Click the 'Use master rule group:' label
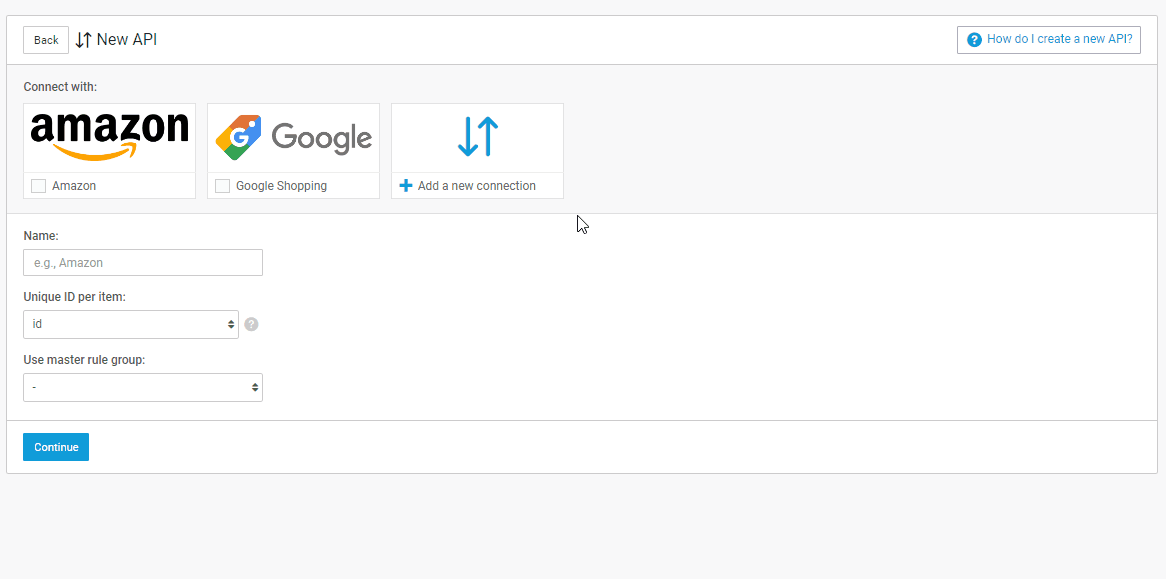Viewport: 1166px width, 579px height. (x=84, y=360)
